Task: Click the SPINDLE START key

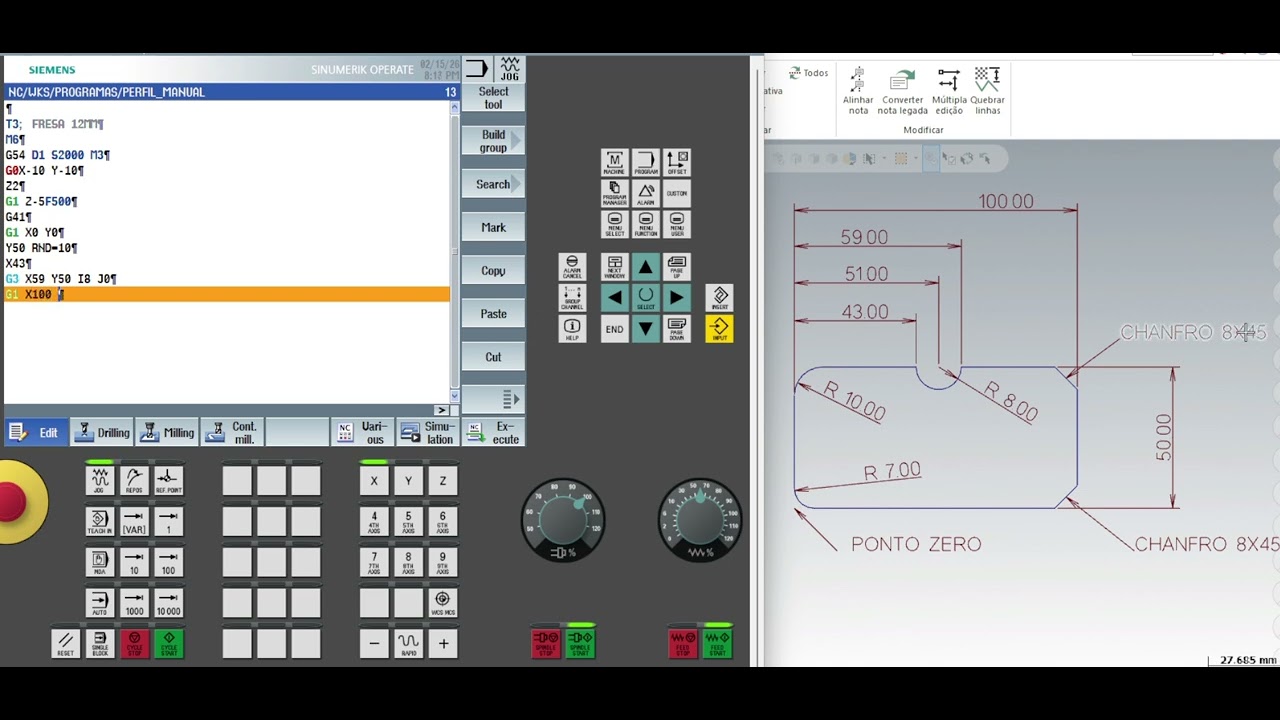Action: 580,643
